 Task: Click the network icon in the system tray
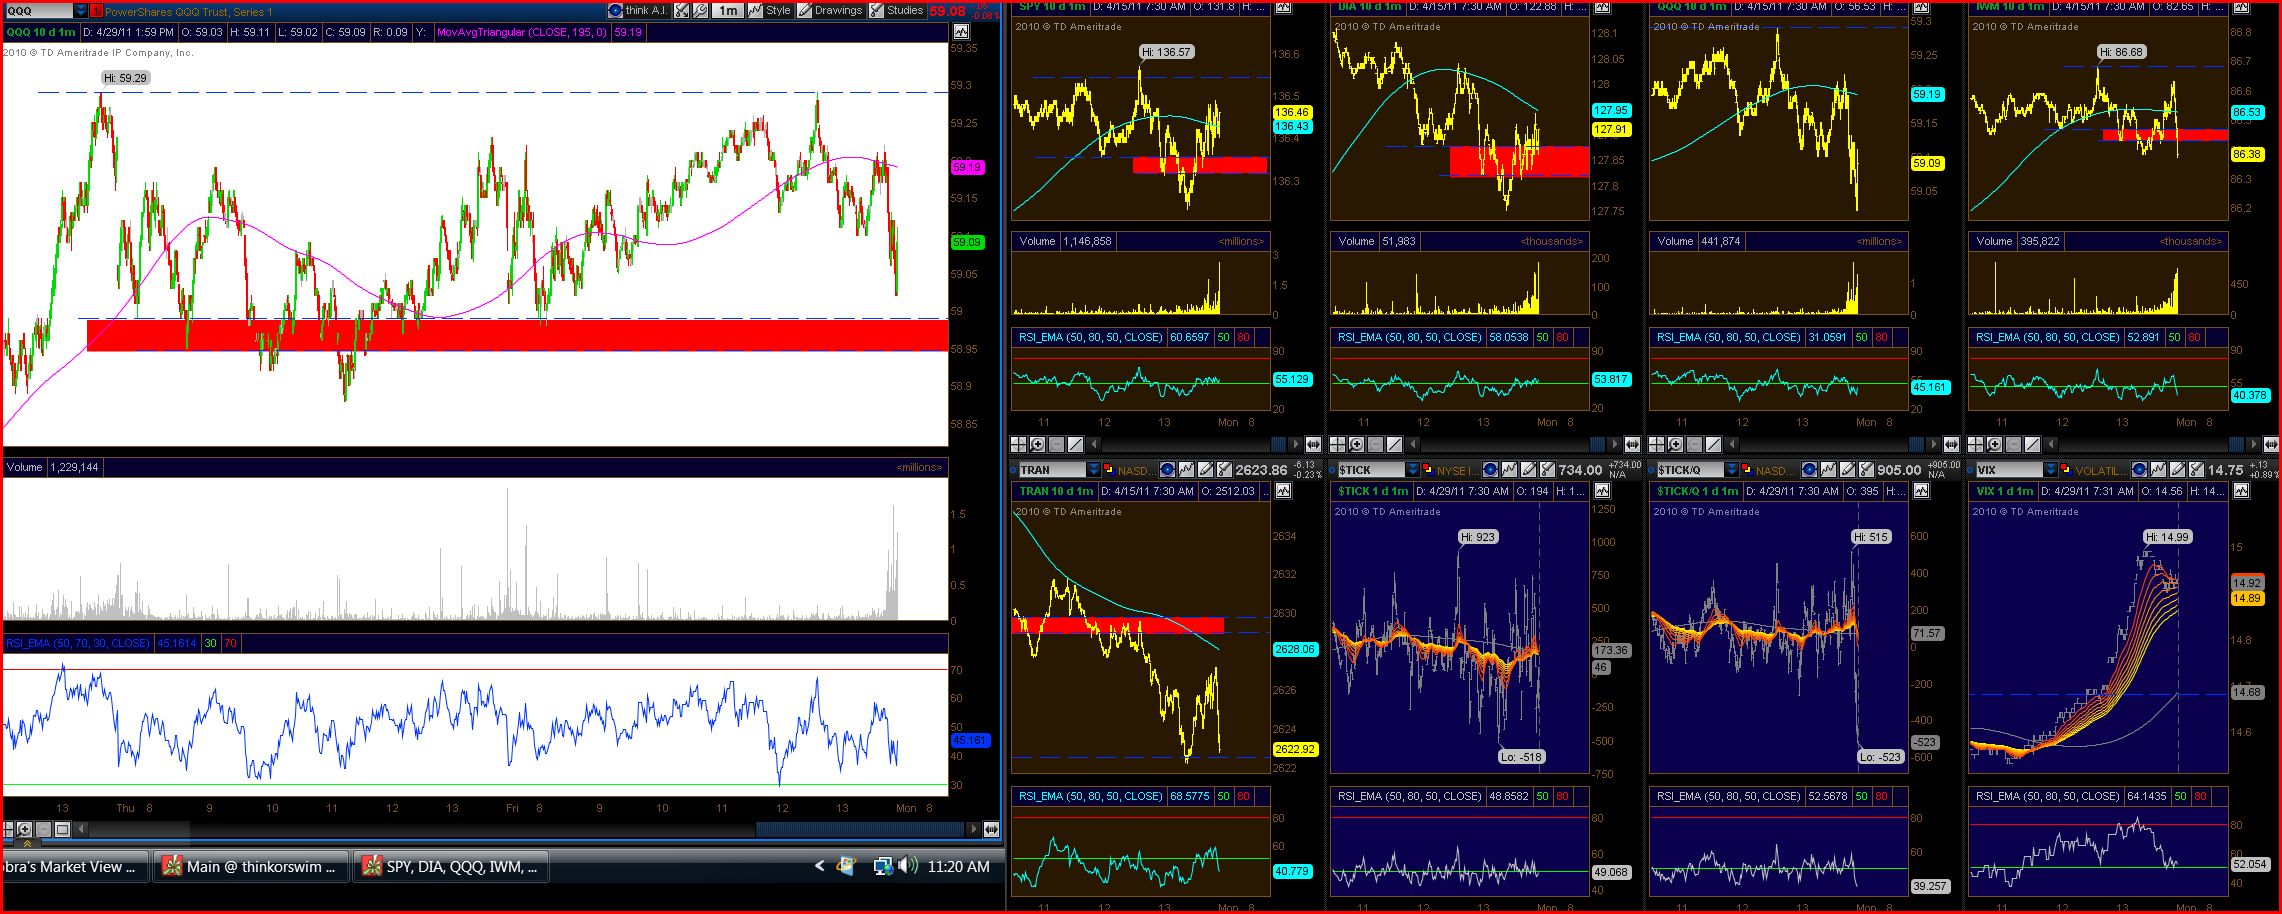click(x=883, y=866)
